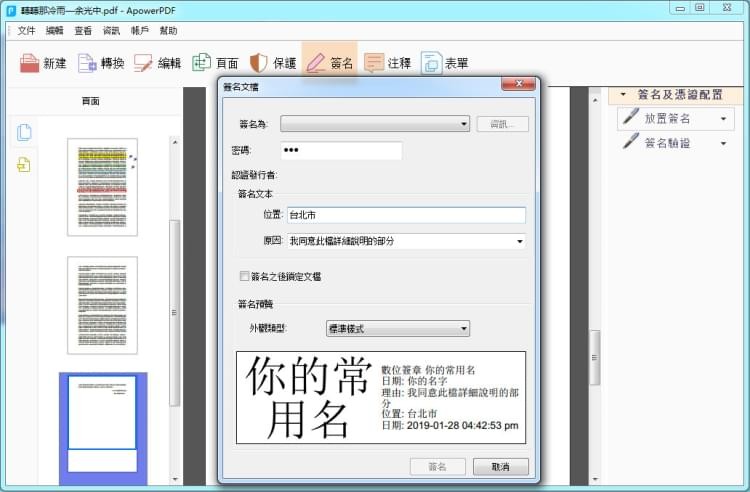Open the 編輯 menu in menu bar
The height and width of the screenshot is (492, 750).
(55, 31)
